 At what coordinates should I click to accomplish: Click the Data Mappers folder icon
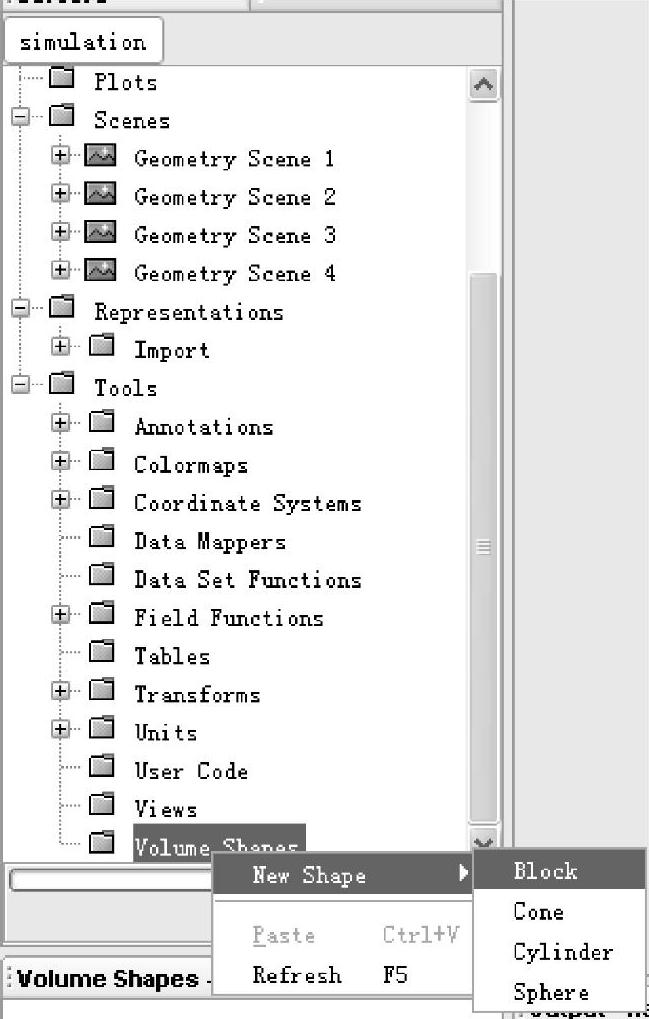click(x=102, y=539)
